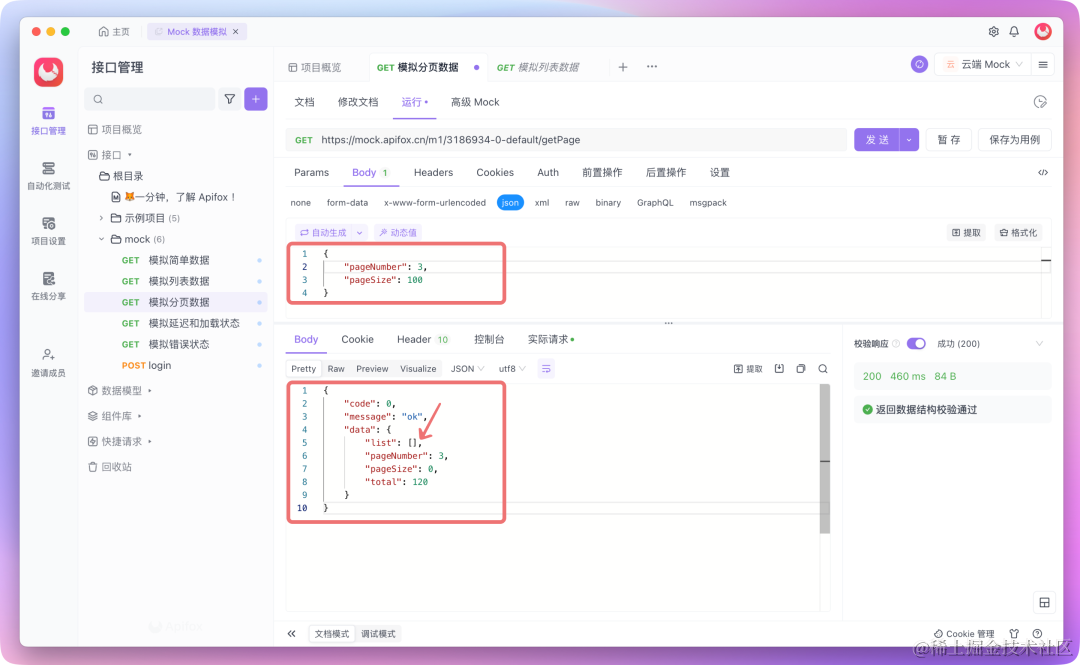Image resolution: width=1080 pixels, height=665 pixels.
Task: Open the hamburger menu near 云端 Mock
Action: click(x=1043, y=64)
